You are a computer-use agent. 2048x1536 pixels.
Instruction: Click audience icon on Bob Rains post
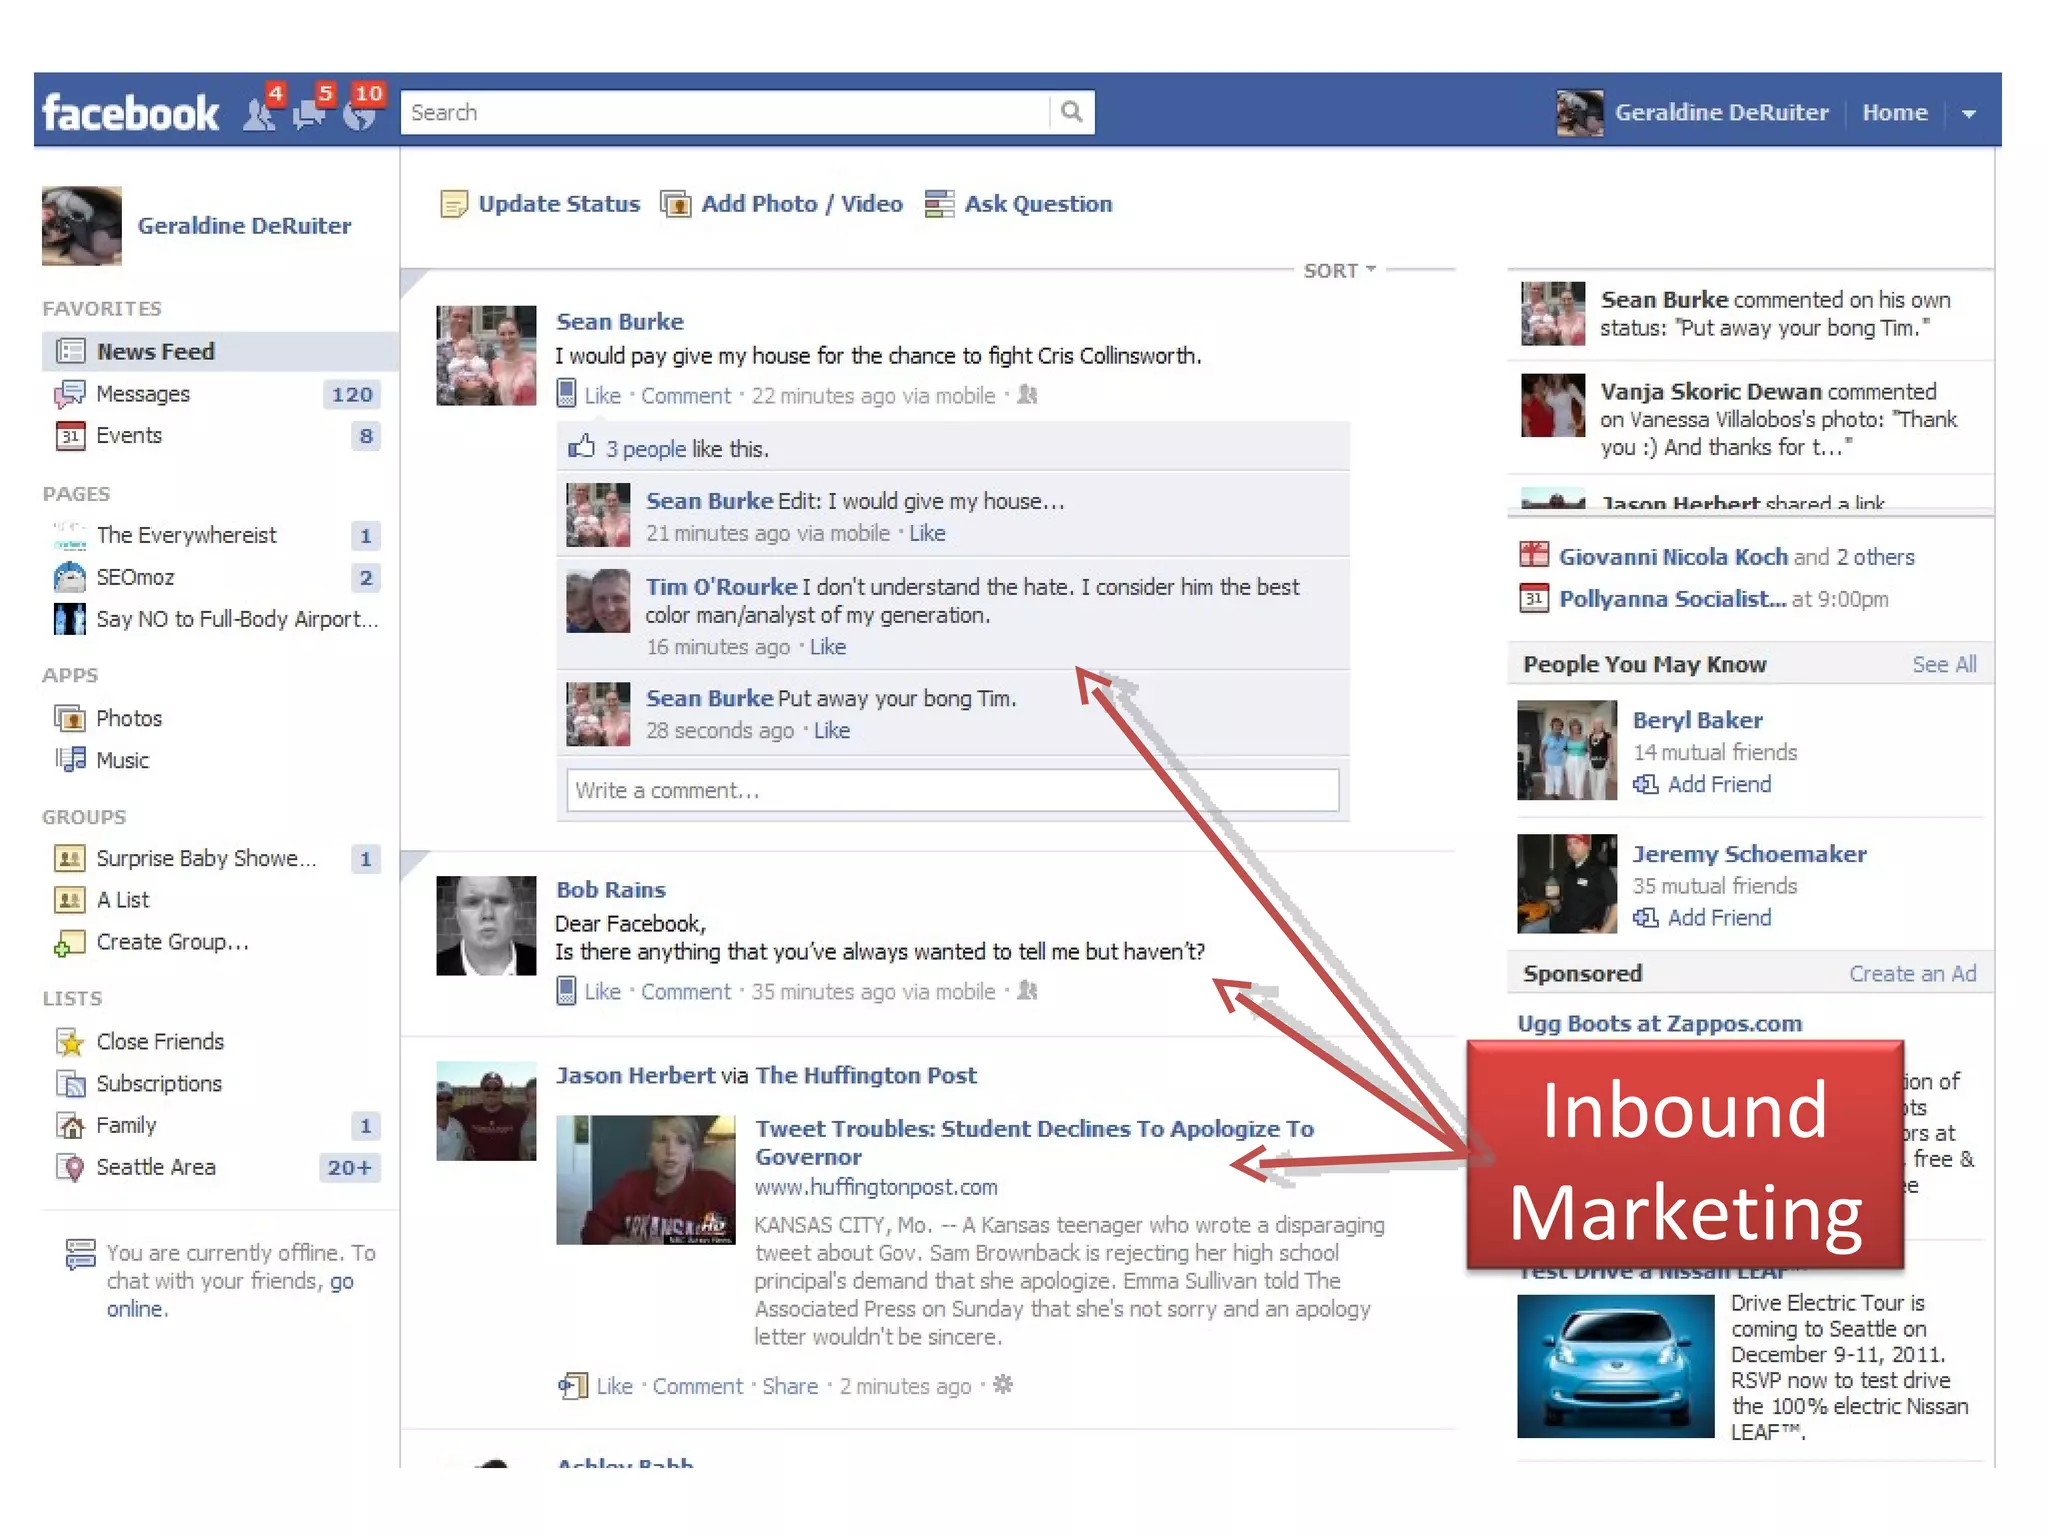click(x=1027, y=991)
